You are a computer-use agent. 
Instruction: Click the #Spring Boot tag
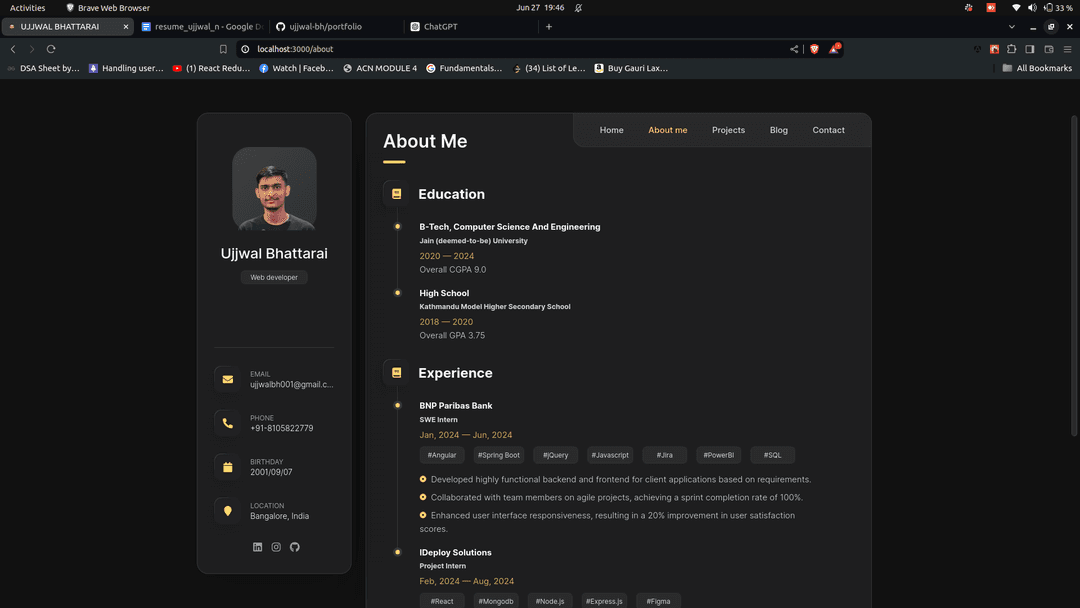(499, 455)
